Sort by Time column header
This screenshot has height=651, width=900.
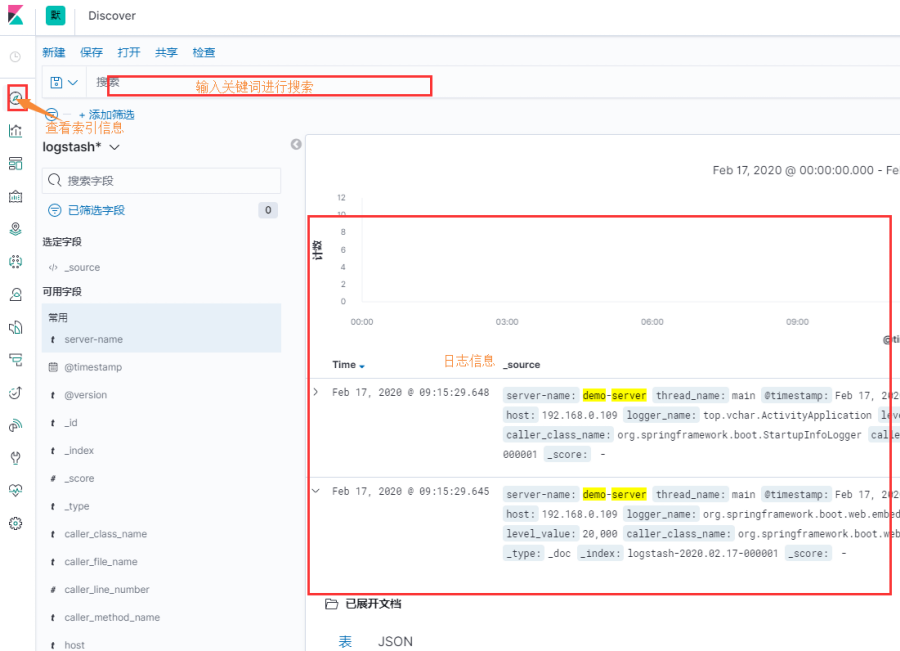348,365
